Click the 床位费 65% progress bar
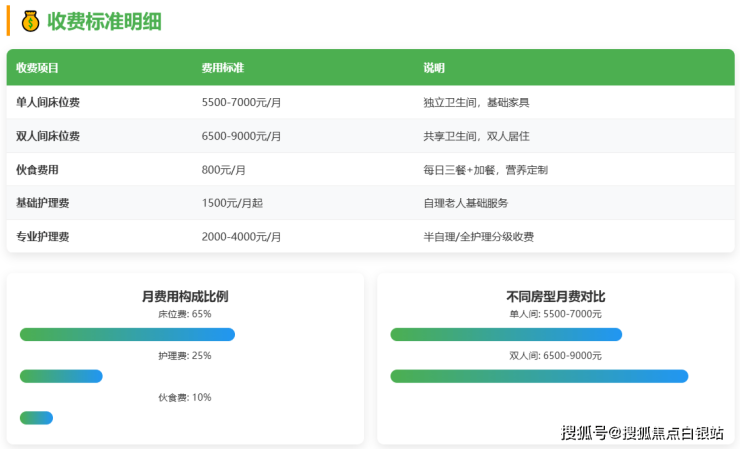The image size is (740, 449). (127, 334)
